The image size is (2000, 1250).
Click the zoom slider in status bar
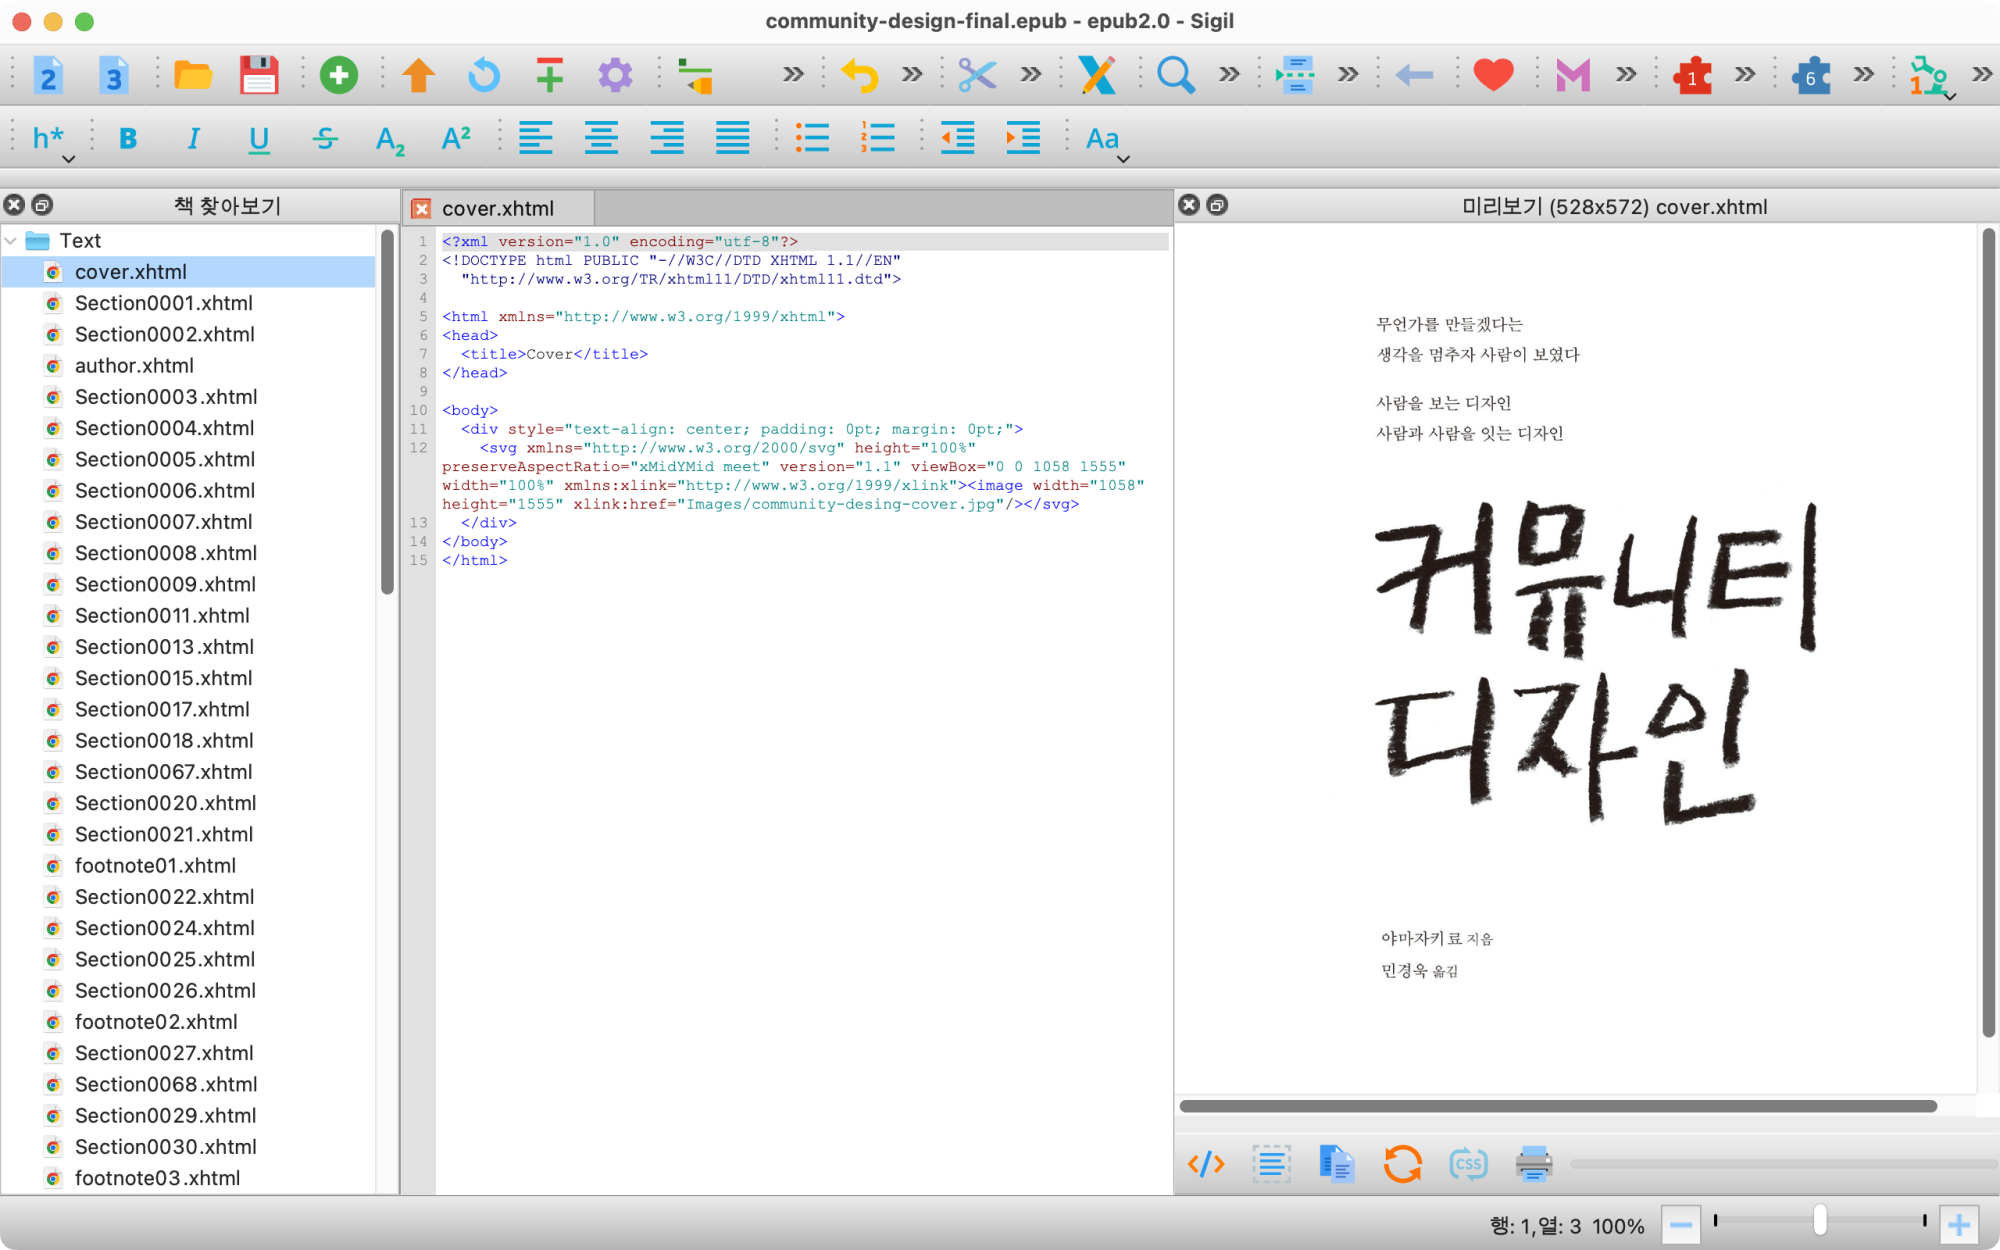[1819, 1221]
